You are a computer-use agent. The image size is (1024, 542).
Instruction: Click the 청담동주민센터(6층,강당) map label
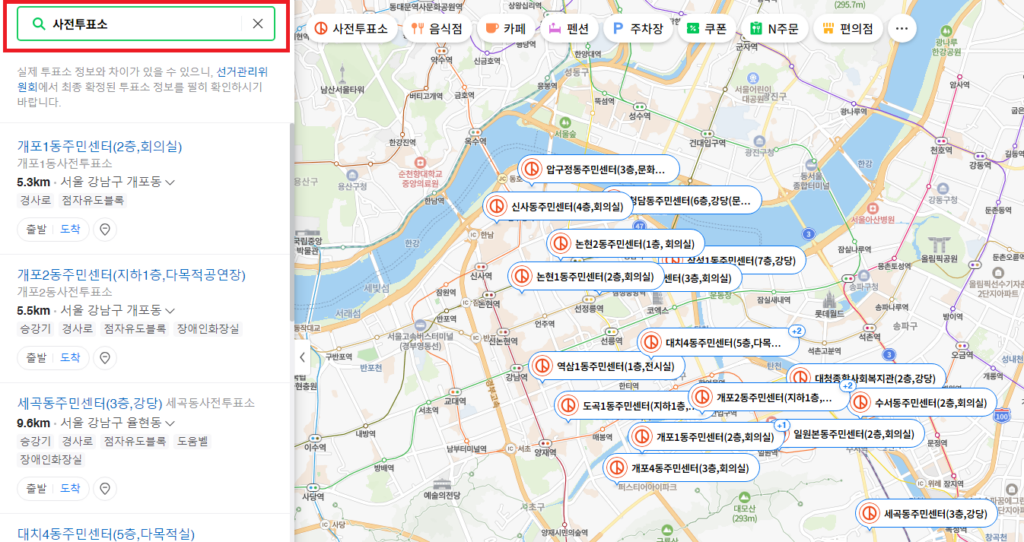point(692,200)
